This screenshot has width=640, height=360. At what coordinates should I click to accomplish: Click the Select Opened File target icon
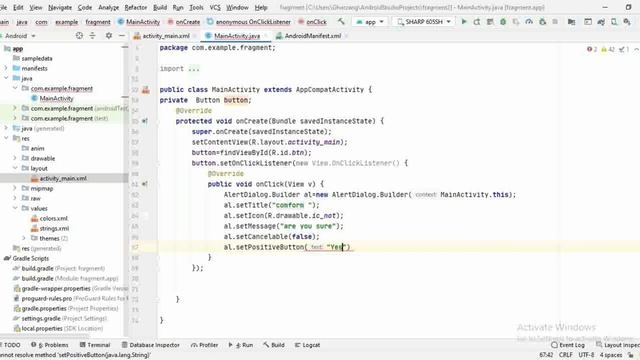[x=79, y=36]
